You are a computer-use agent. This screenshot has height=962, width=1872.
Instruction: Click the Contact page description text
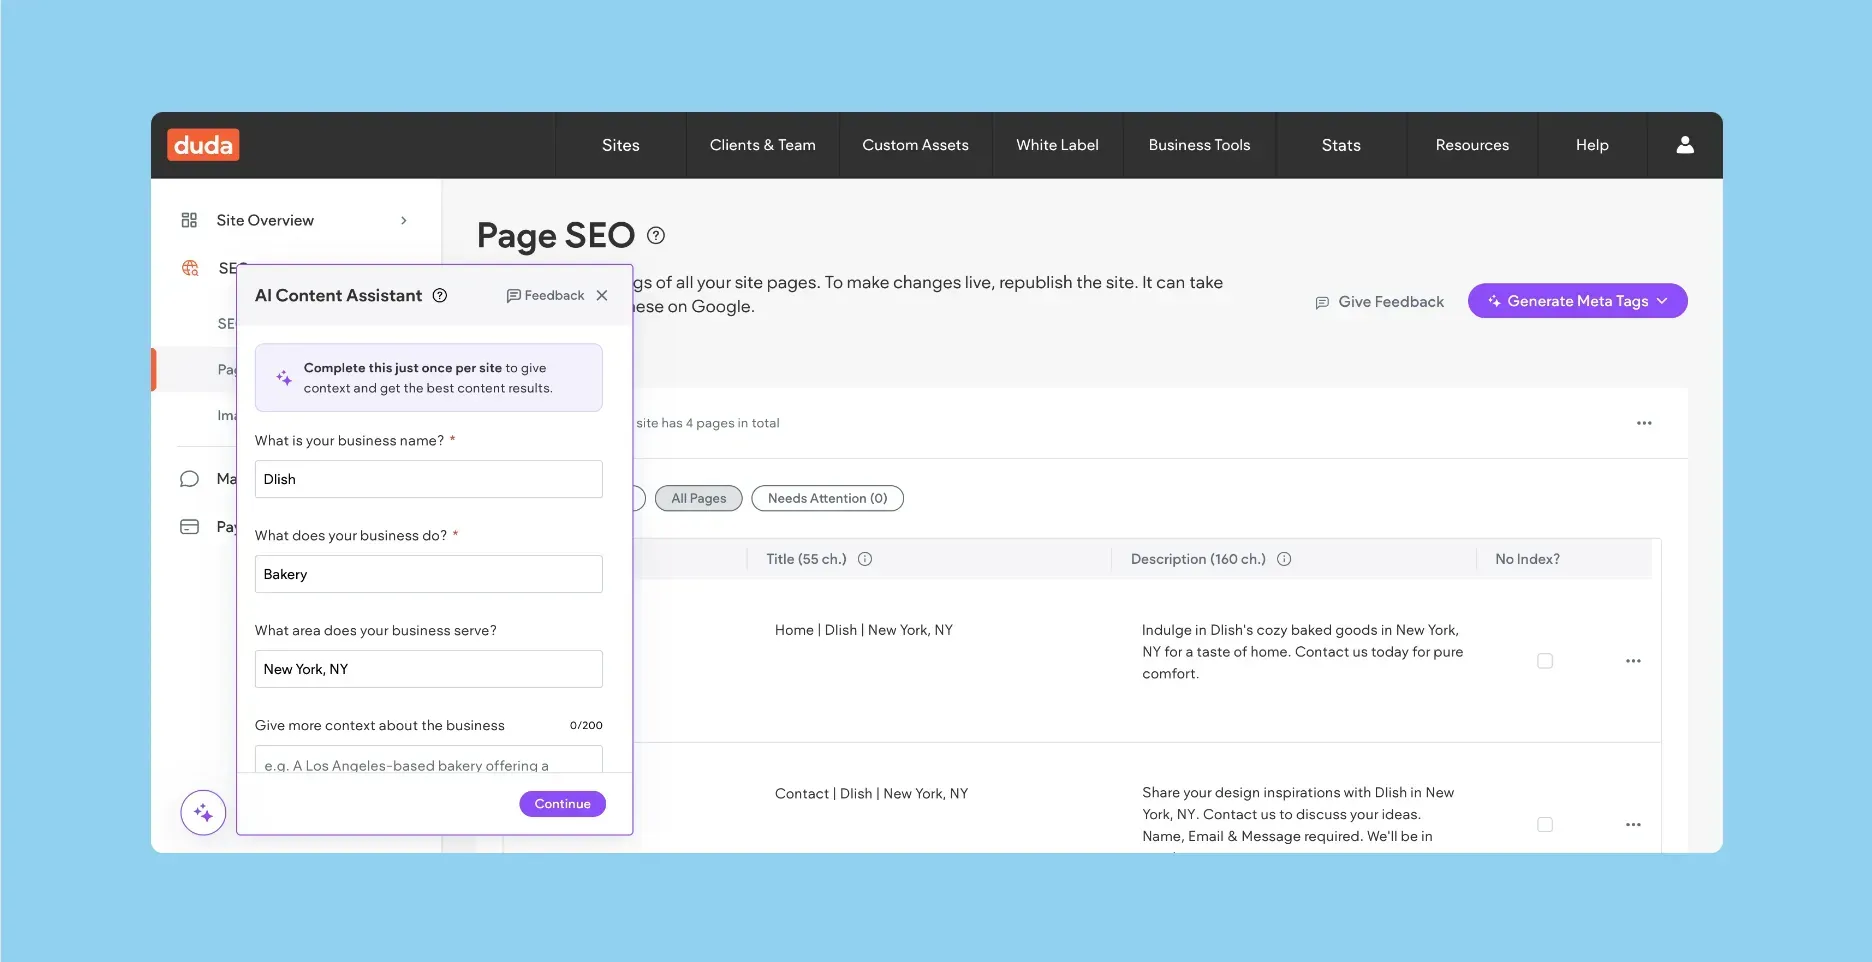click(x=1298, y=815)
